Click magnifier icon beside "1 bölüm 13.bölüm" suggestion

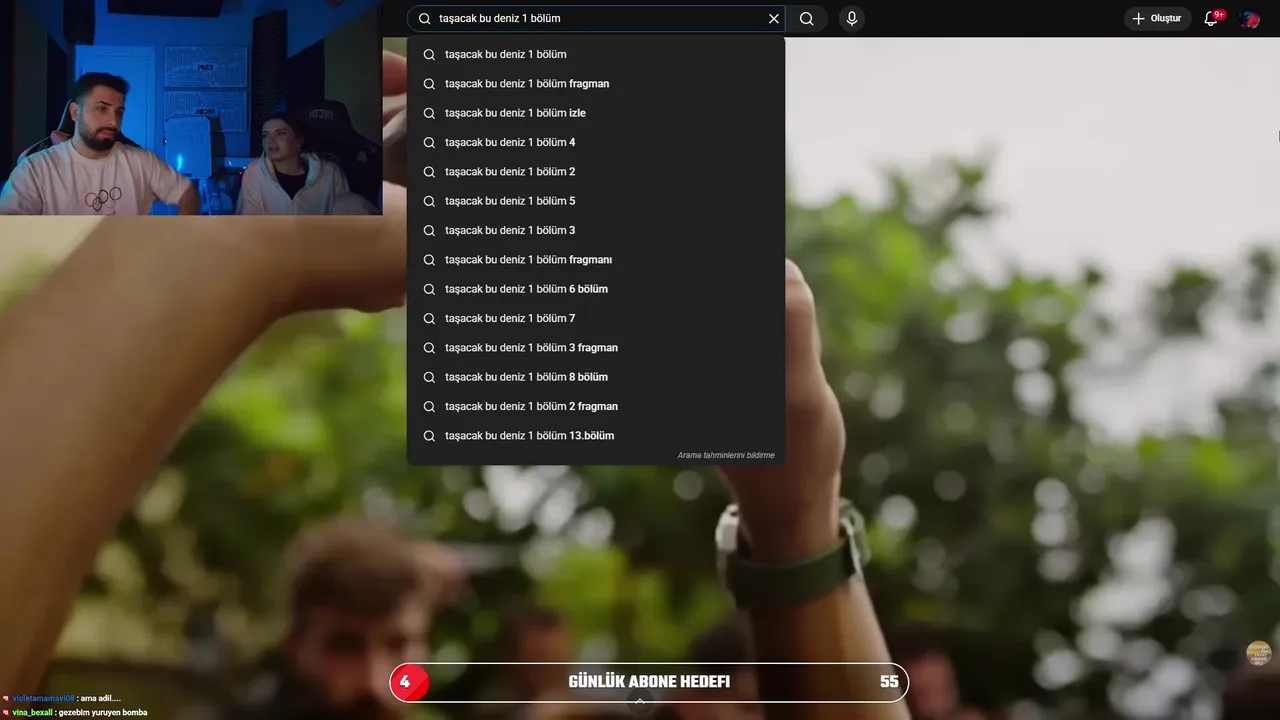pos(429,436)
